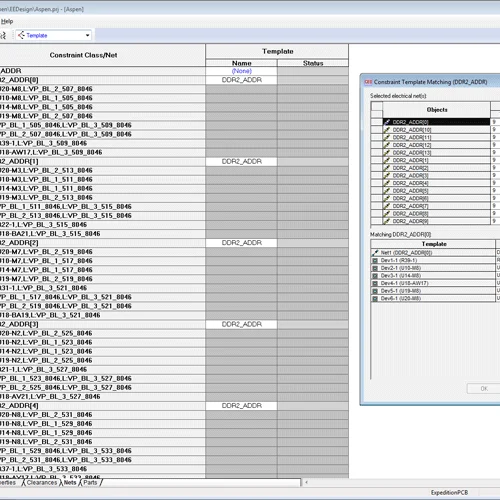Select the 2_ADDR[1] net row in the grid
Image resolution: width=500 pixels, height=500 pixels.
point(102,161)
